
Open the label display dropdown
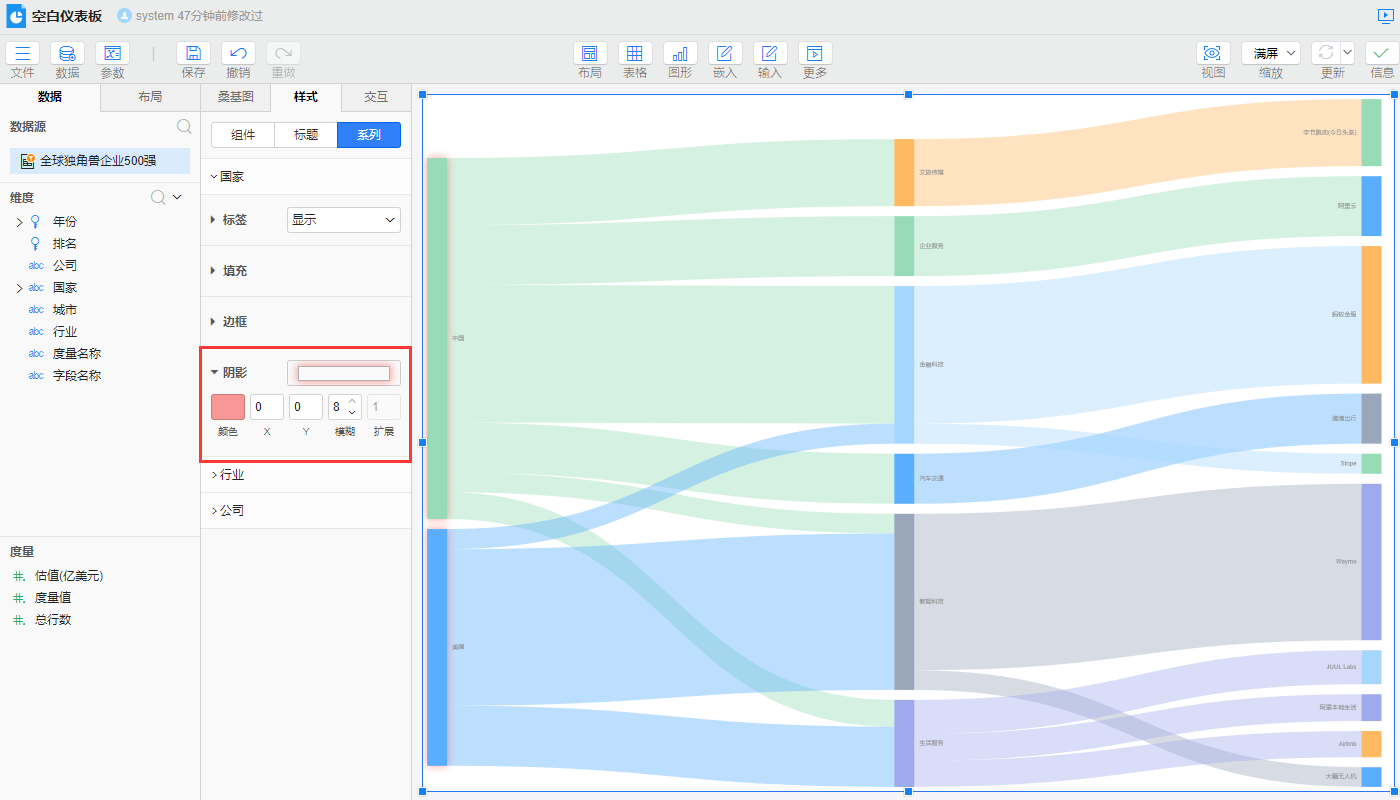tap(344, 220)
